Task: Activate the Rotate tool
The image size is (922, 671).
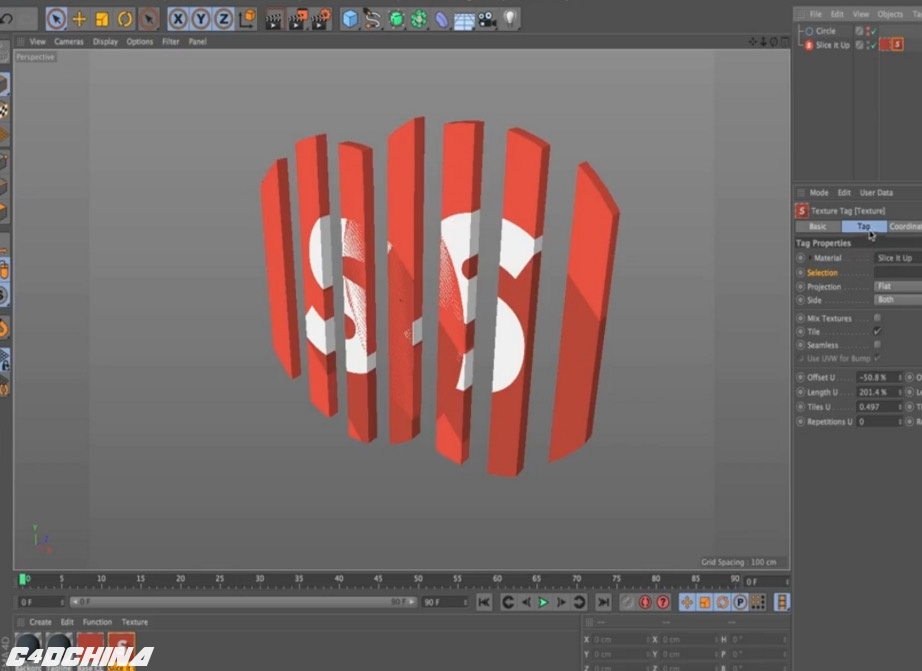Action: point(125,19)
